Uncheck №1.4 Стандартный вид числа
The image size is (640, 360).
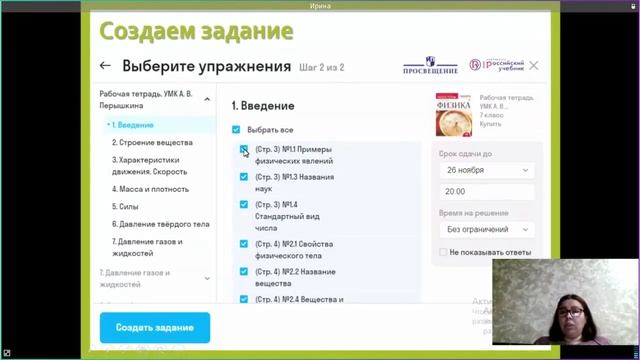coord(244,204)
